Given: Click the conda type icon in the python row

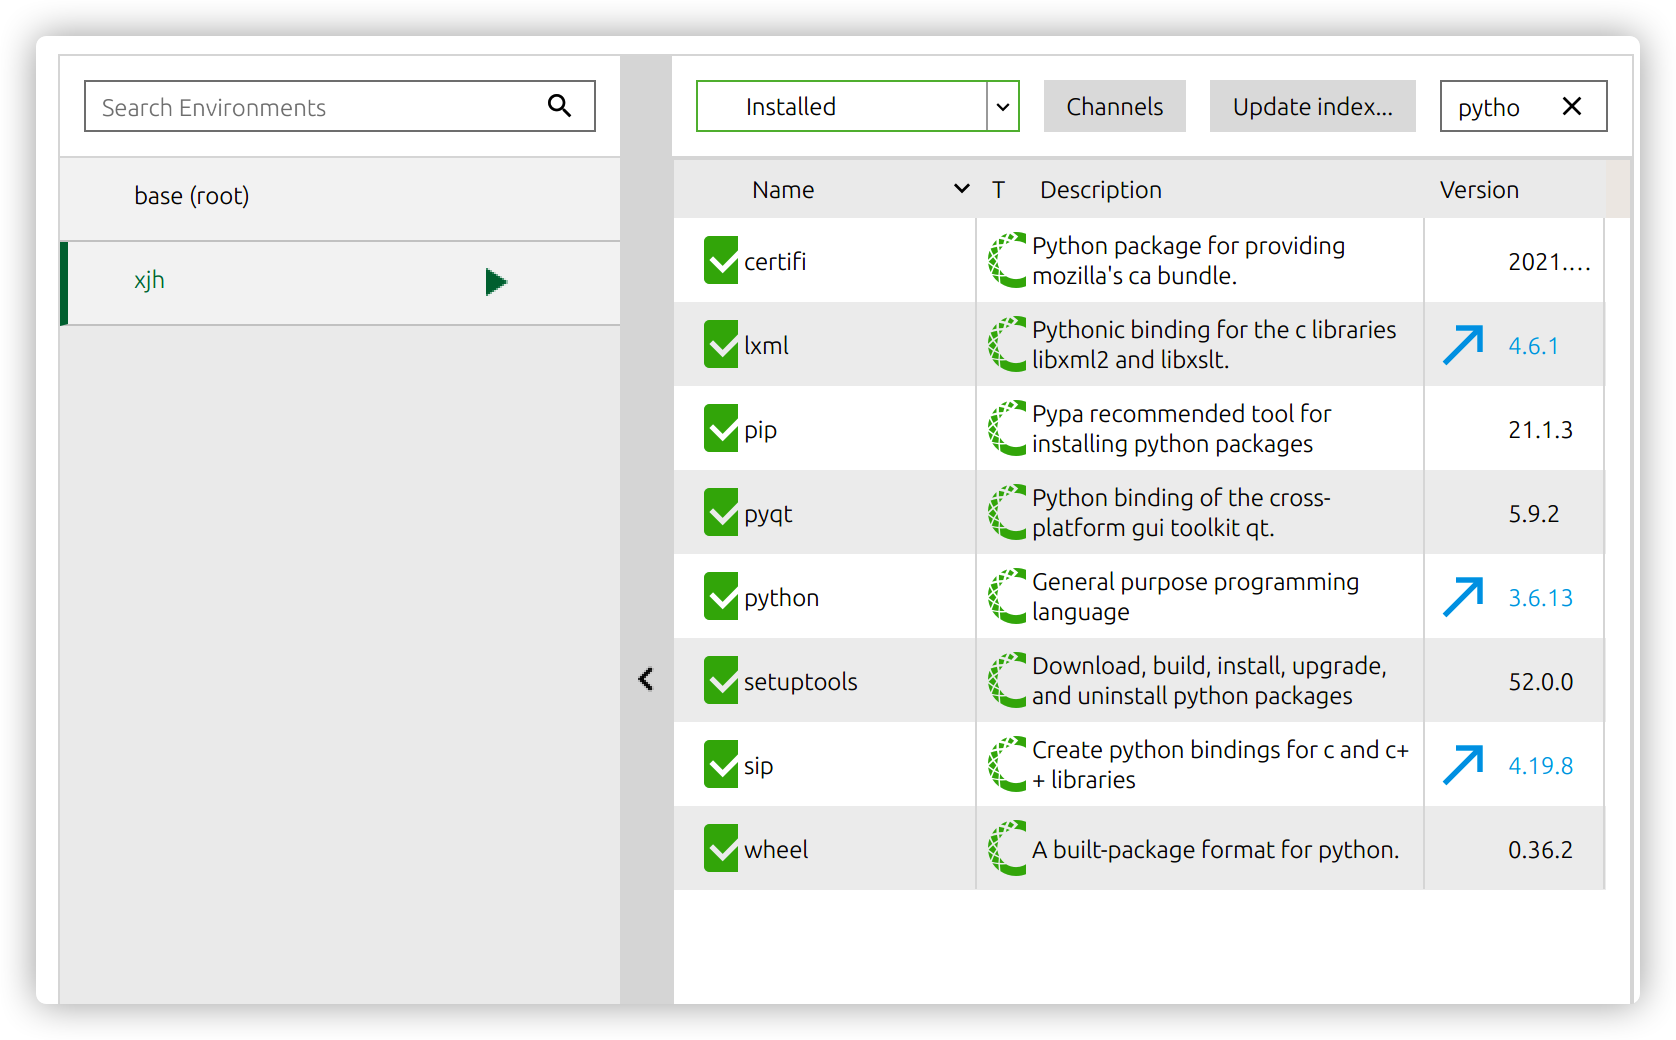Looking at the screenshot, I should click(1007, 596).
